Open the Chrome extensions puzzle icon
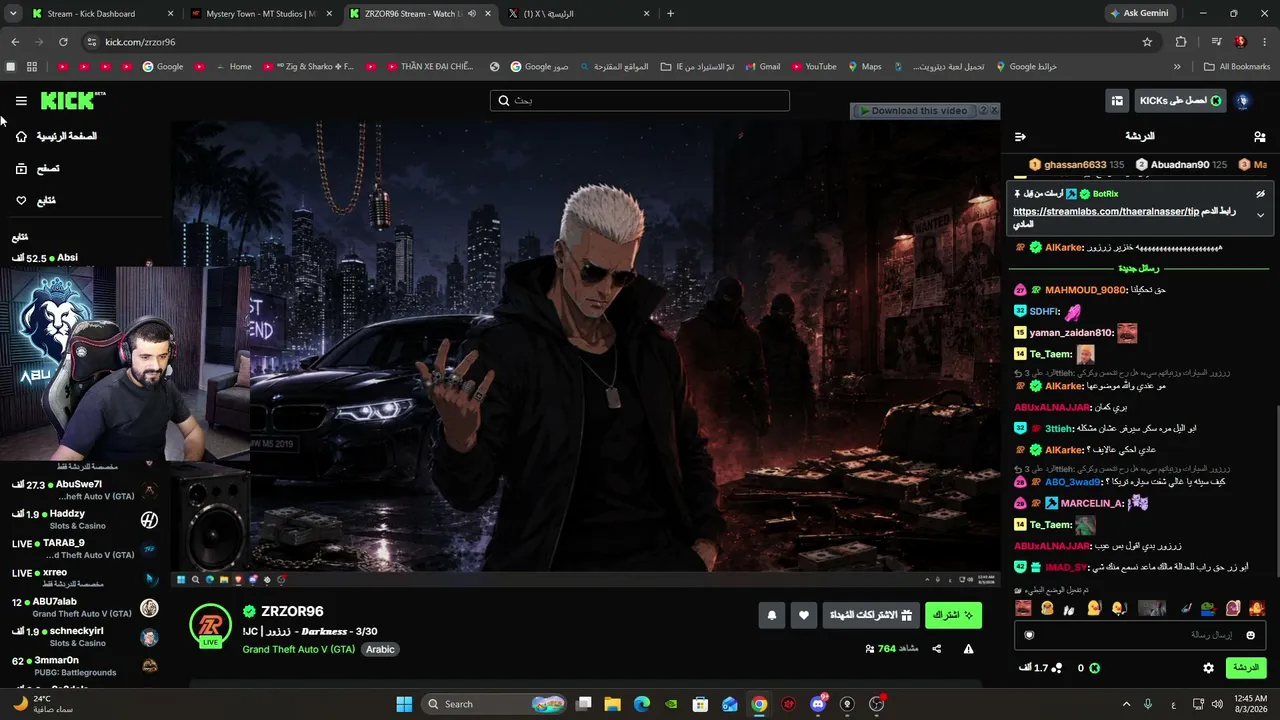Screen dimensions: 1280x720 (x=1181, y=42)
